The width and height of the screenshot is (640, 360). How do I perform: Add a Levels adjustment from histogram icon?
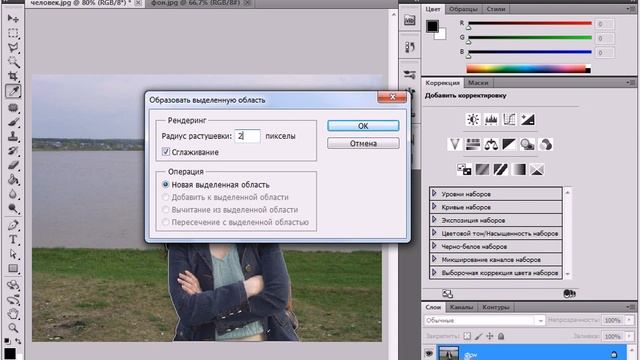pos(491,120)
